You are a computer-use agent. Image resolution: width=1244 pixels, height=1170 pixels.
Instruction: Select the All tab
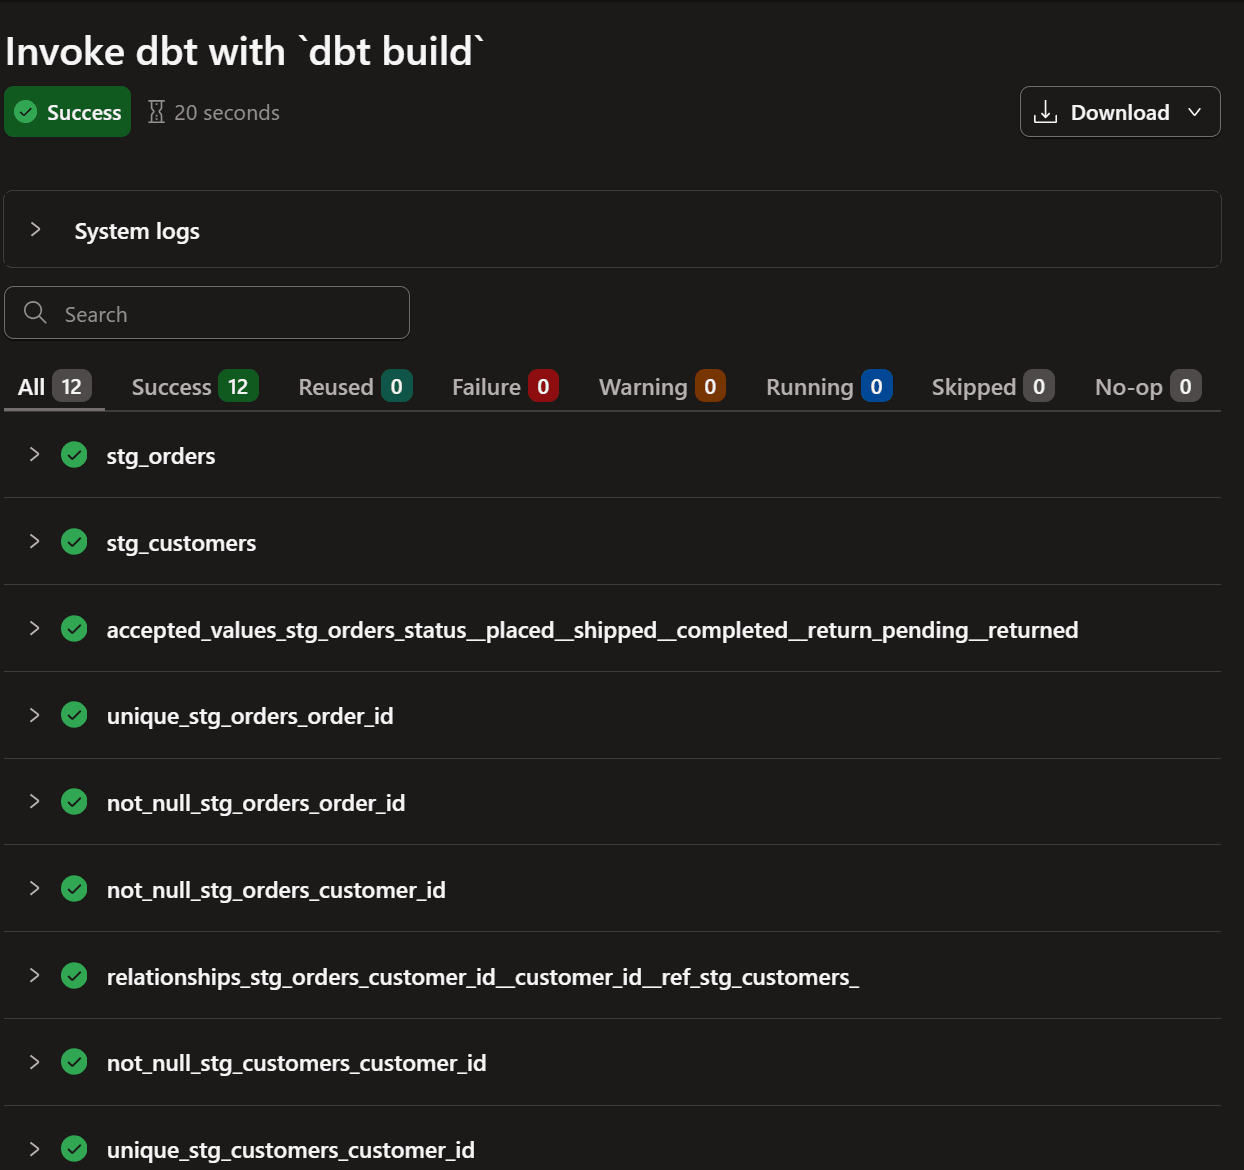(54, 387)
